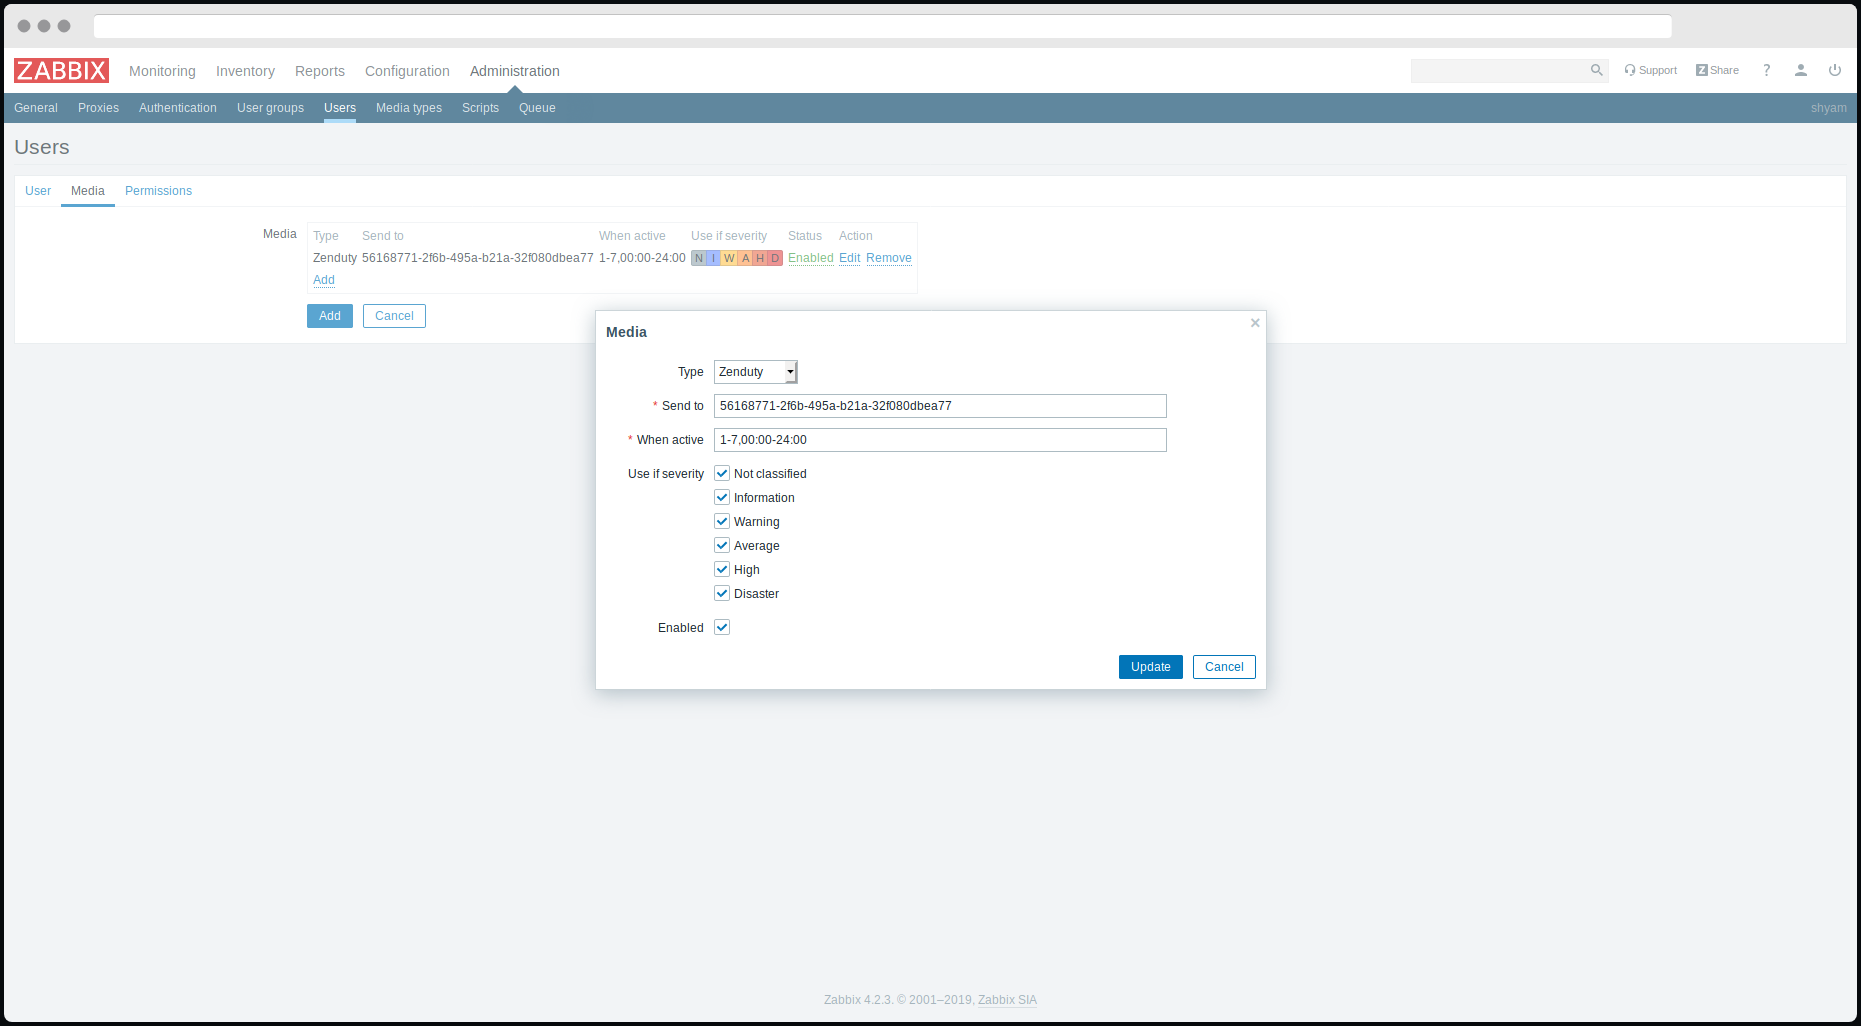Click Cancel in the Media dialog
Screen dimensions: 1861x1026
pyautogui.click(x=1224, y=667)
